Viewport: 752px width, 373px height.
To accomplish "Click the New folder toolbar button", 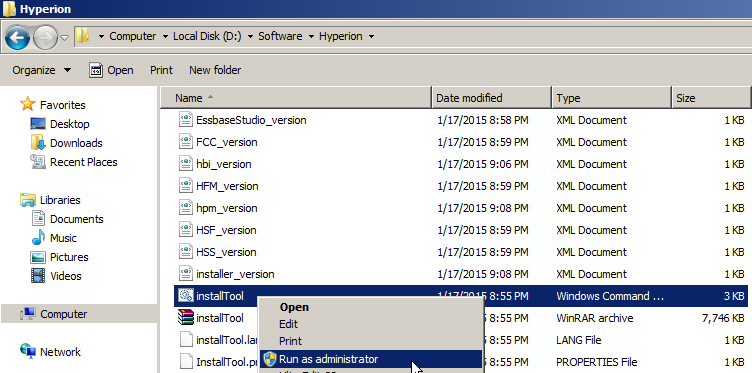I will point(215,70).
